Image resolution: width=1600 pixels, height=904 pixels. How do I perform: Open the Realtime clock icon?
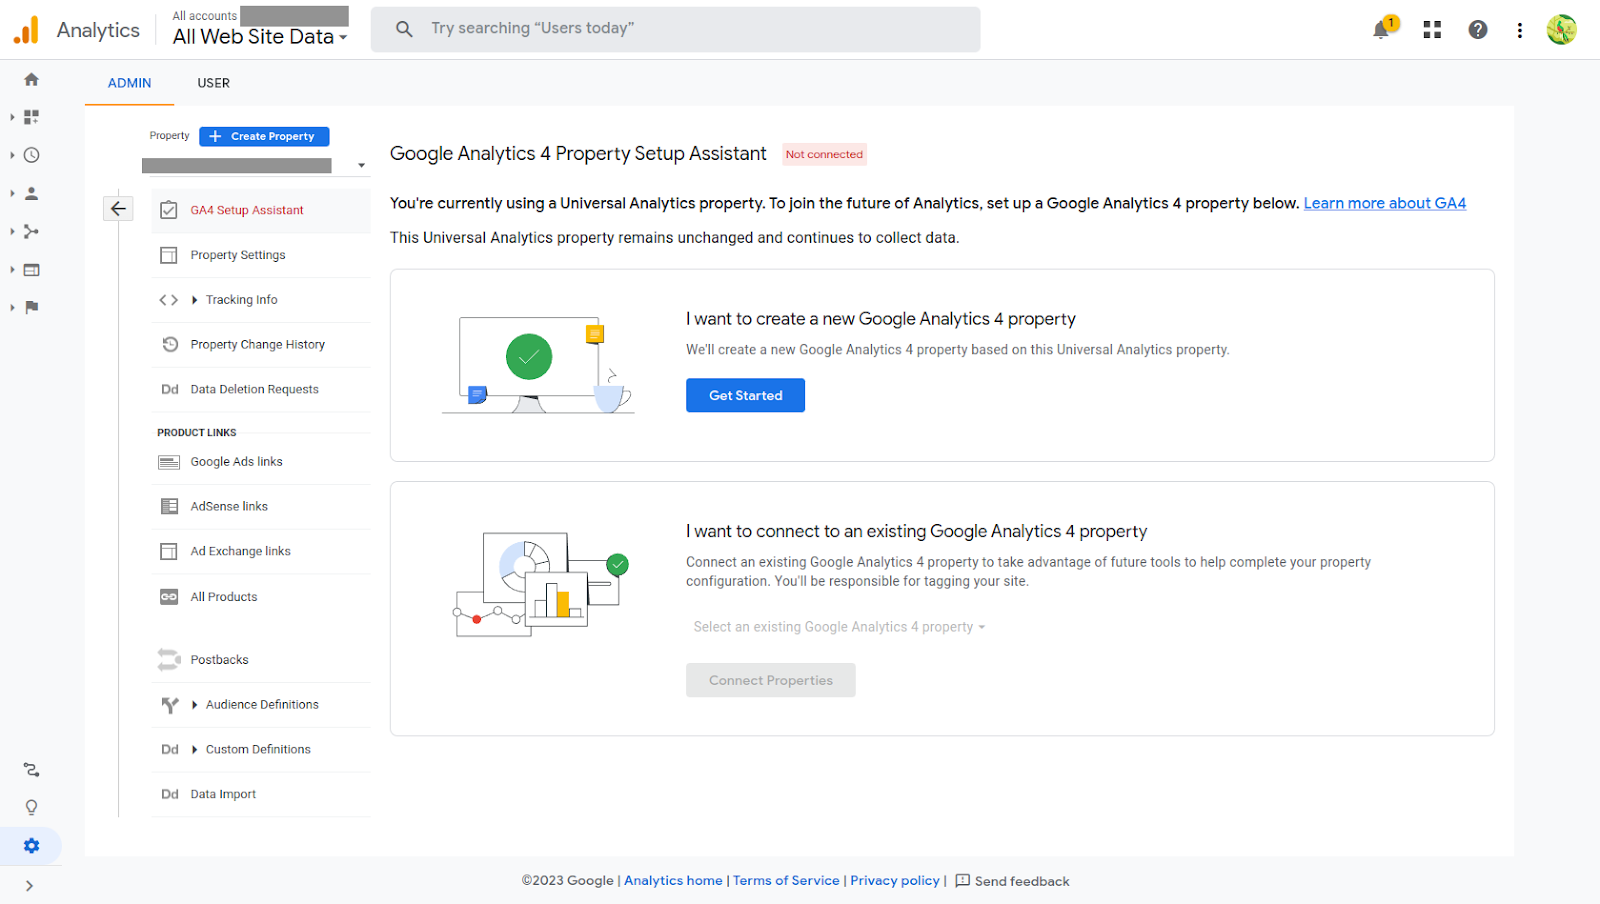coord(31,155)
